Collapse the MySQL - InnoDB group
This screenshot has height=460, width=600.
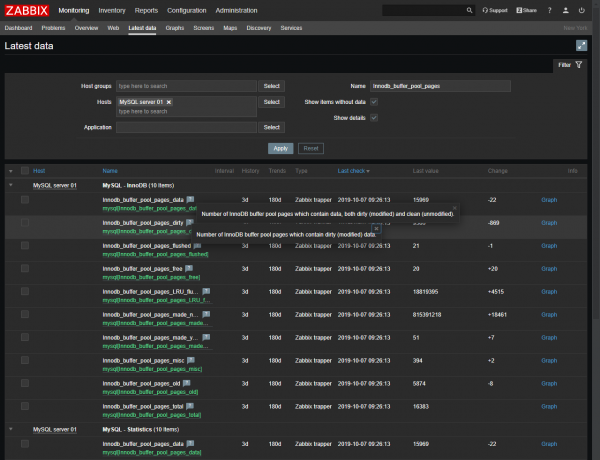(11, 185)
